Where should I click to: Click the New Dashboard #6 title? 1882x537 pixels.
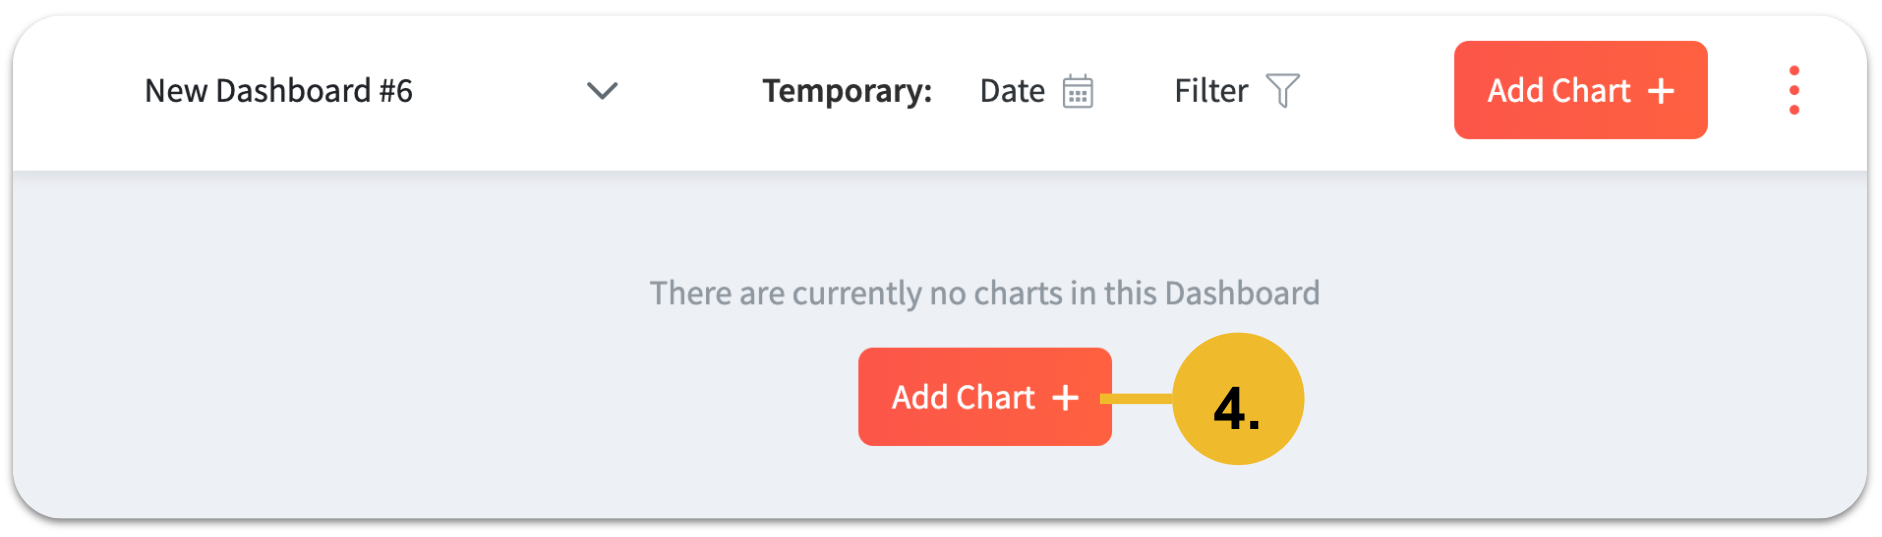pos(278,91)
